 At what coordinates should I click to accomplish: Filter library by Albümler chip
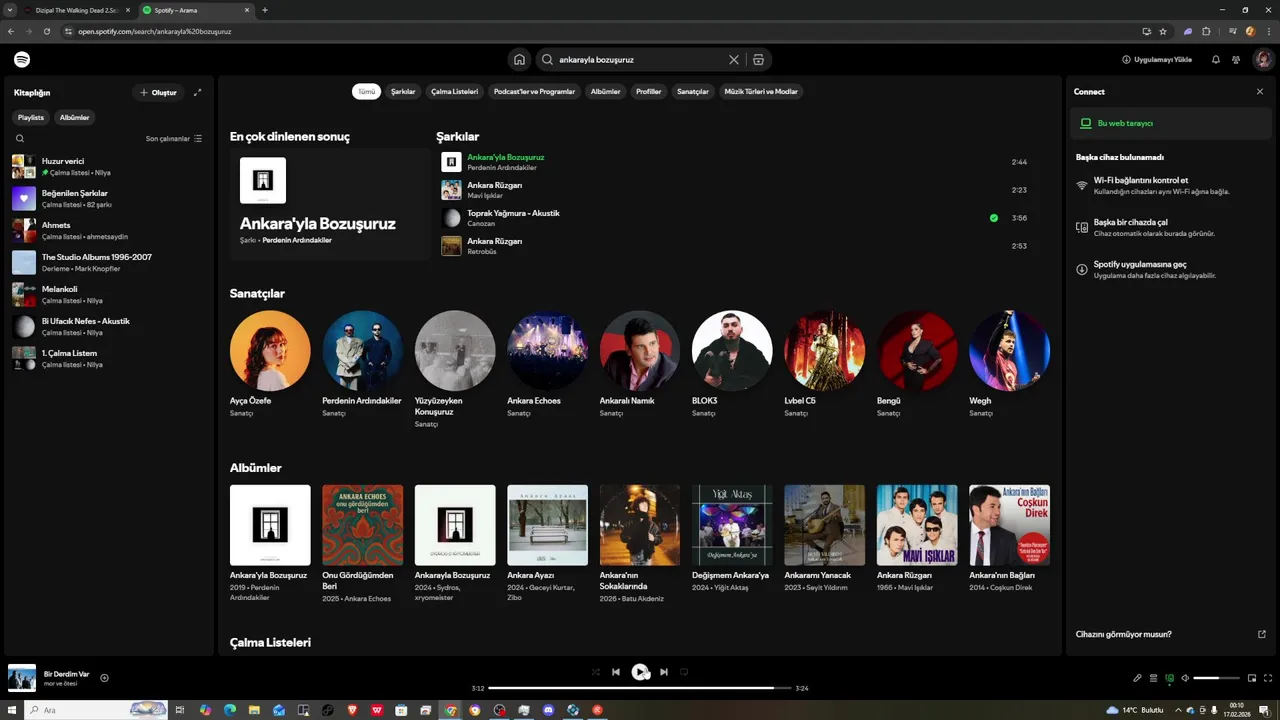click(x=74, y=117)
